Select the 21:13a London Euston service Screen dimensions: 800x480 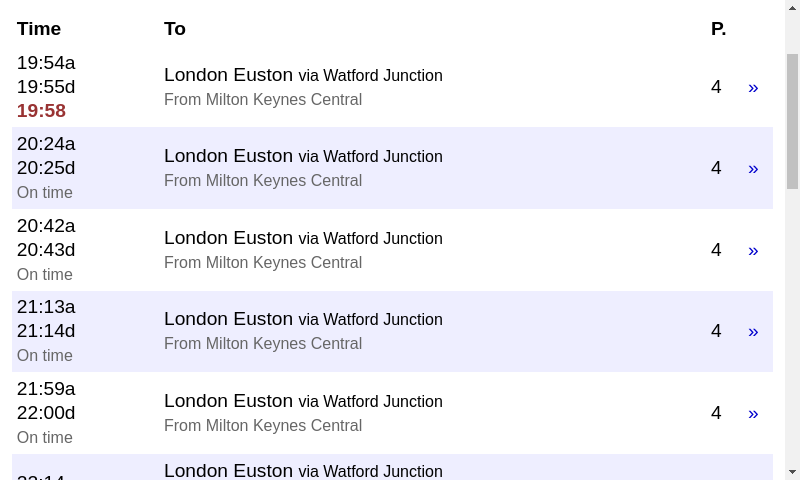[x=392, y=331]
